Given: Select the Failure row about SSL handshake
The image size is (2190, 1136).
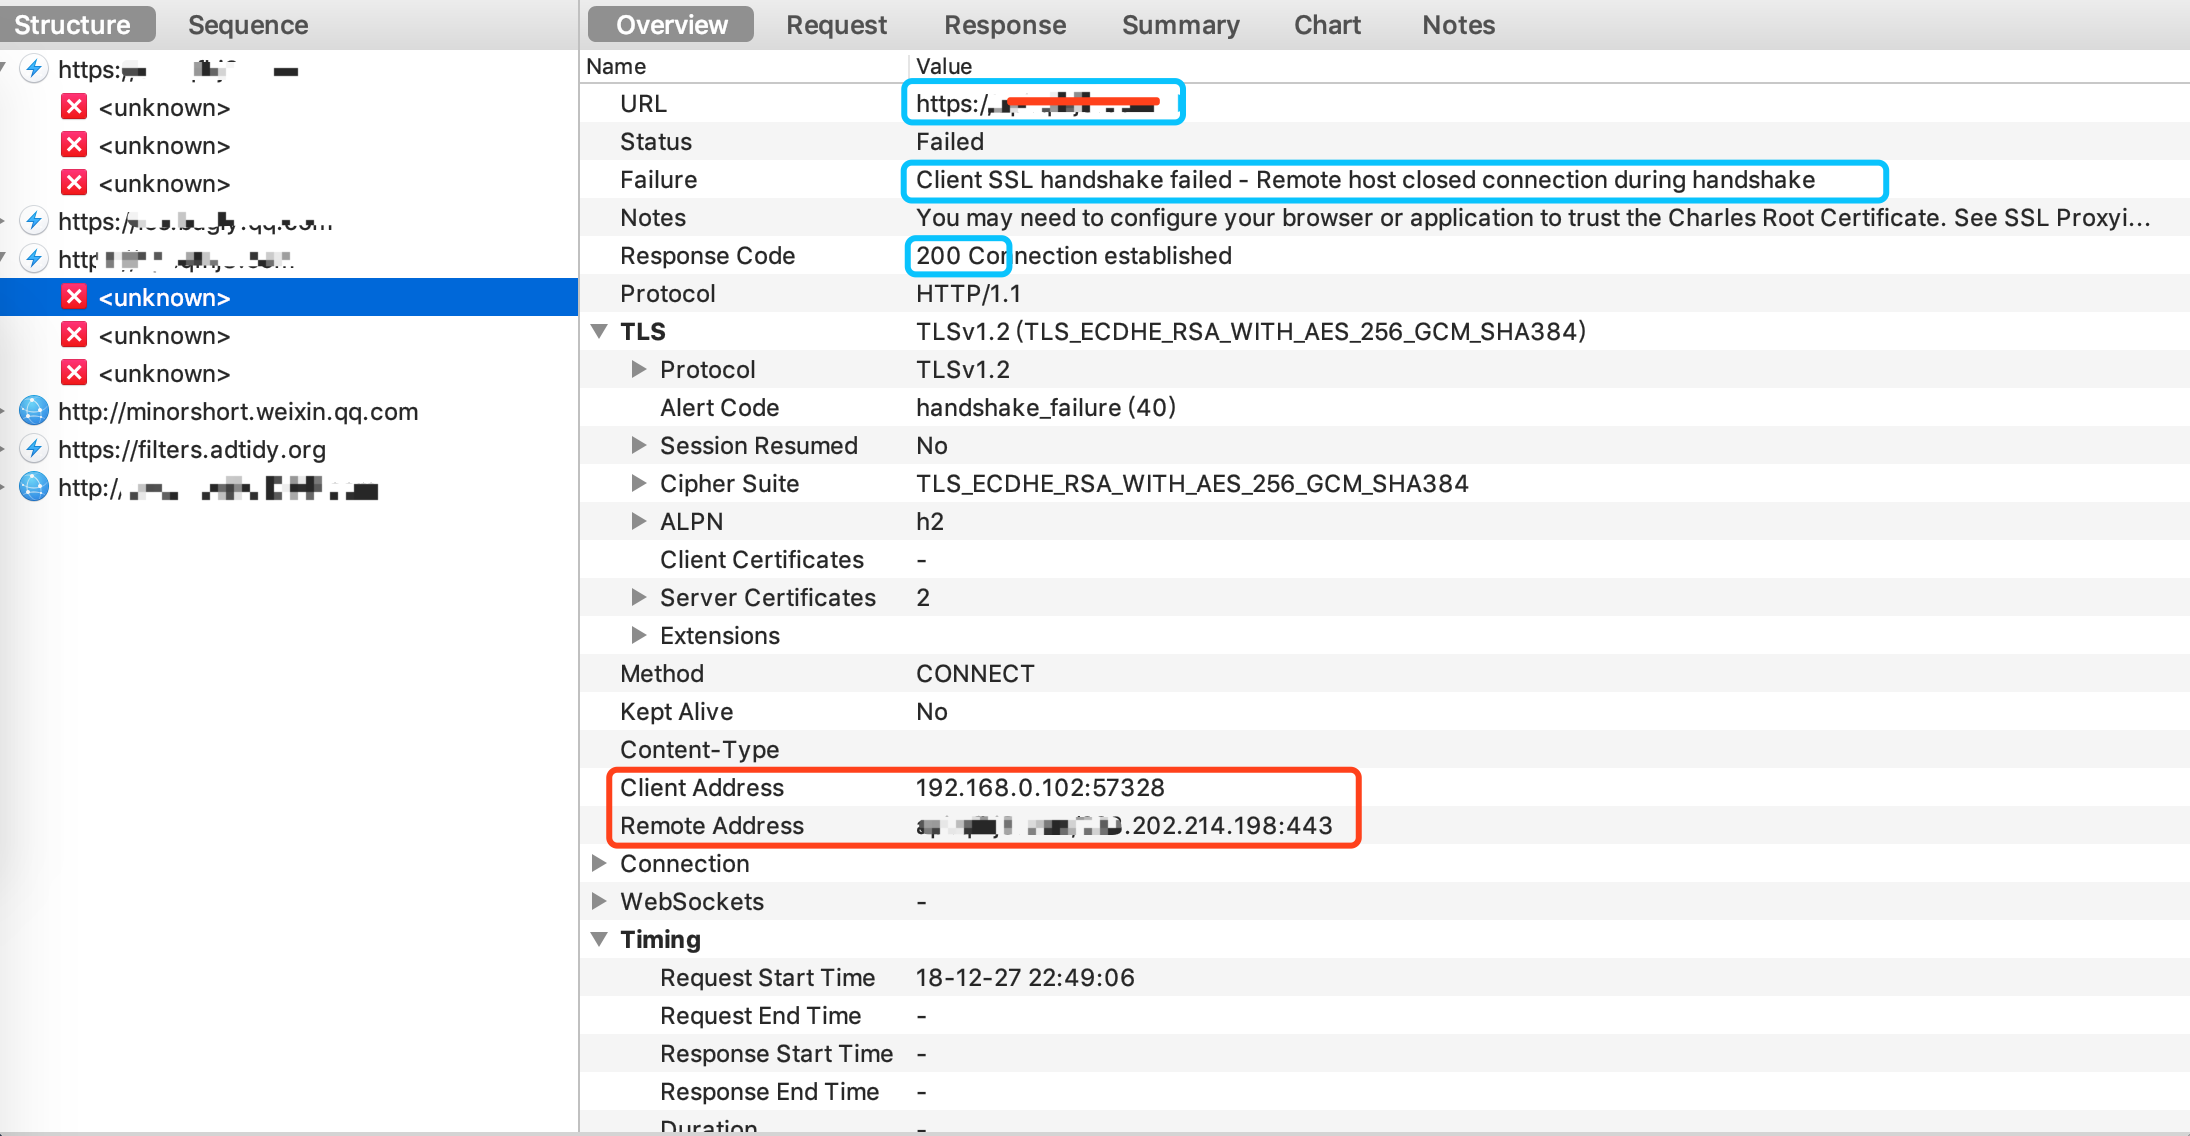Looking at the screenshot, I should 1385,179.
